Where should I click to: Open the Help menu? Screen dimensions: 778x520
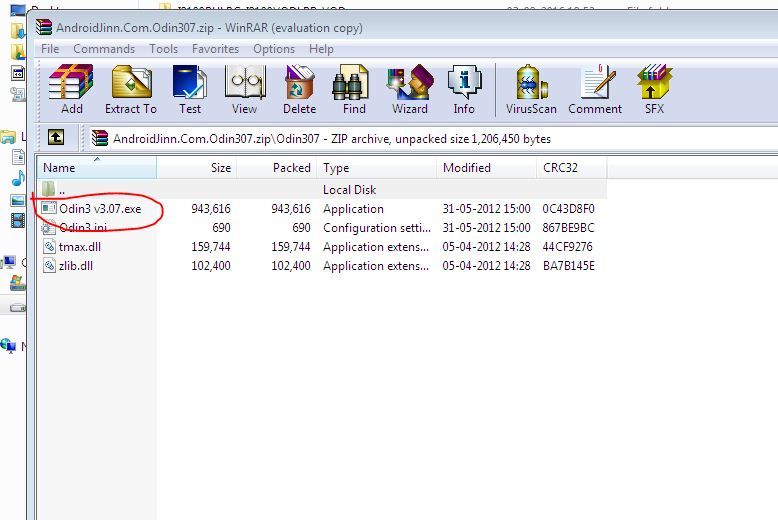tap(321, 49)
